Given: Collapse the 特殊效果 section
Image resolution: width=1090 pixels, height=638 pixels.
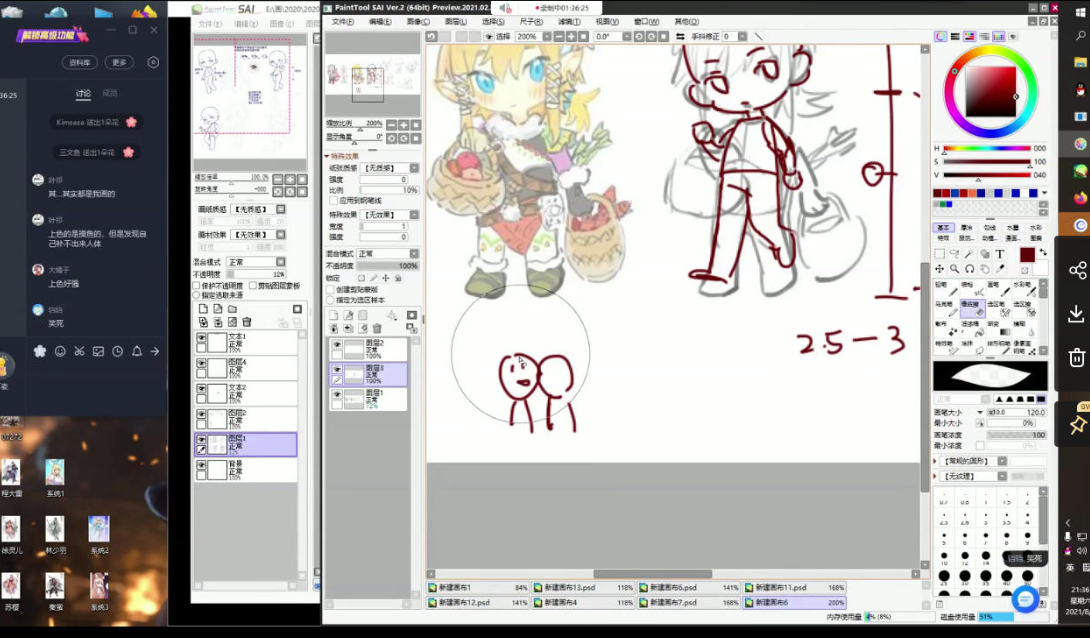Looking at the screenshot, I should tap(327, 156).
